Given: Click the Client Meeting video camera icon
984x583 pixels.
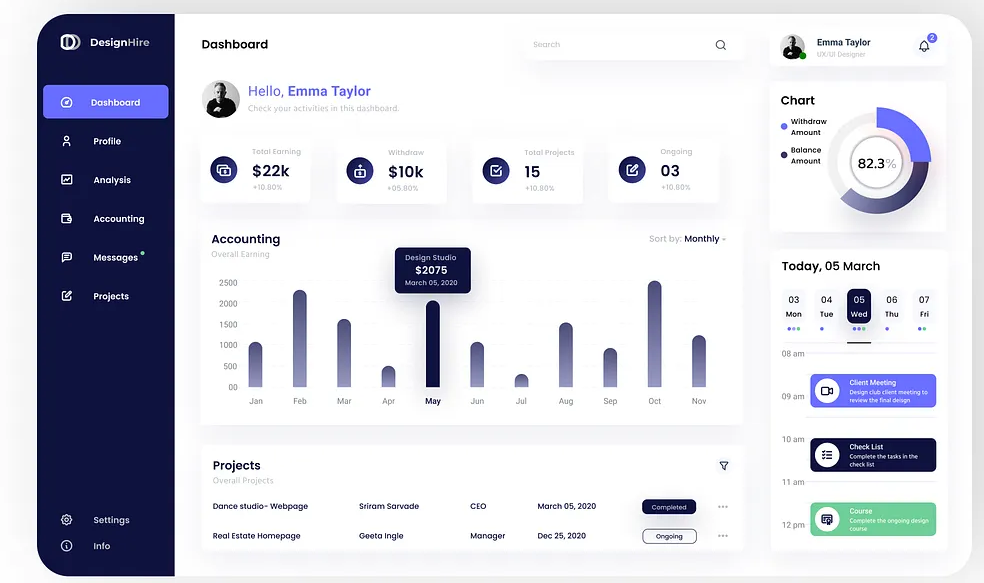Looking at the screenshot, I should [827, 391].
